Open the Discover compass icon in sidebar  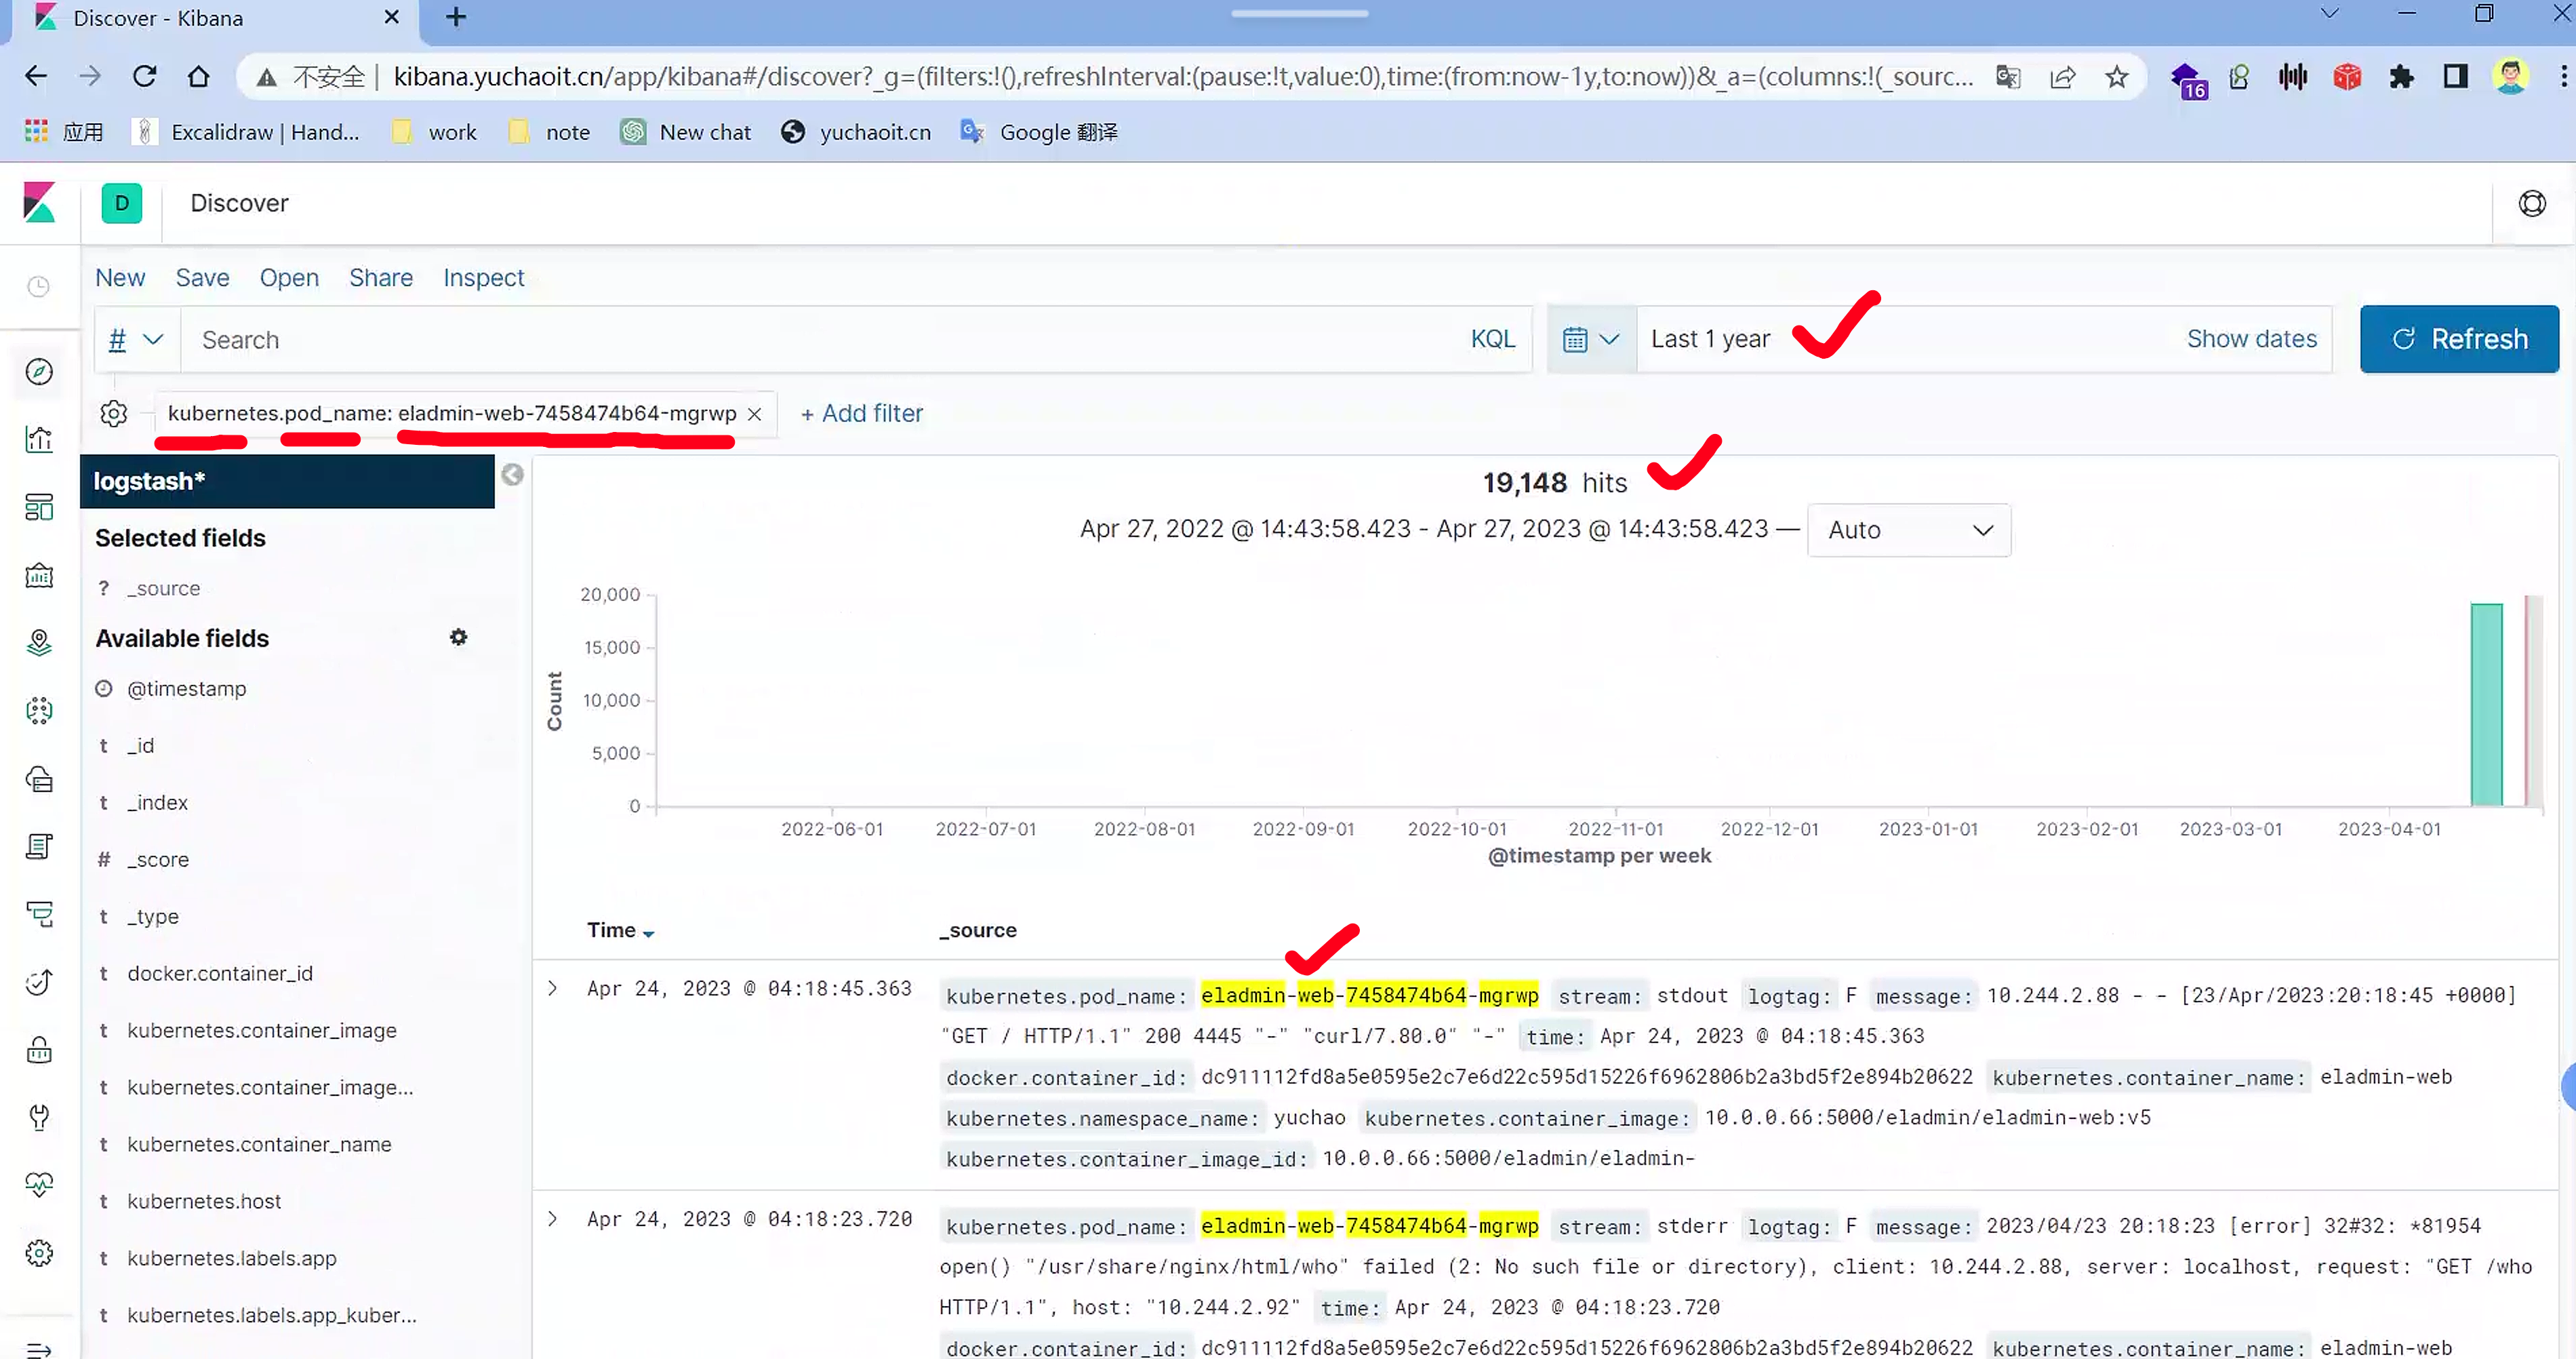click(39, 372)
